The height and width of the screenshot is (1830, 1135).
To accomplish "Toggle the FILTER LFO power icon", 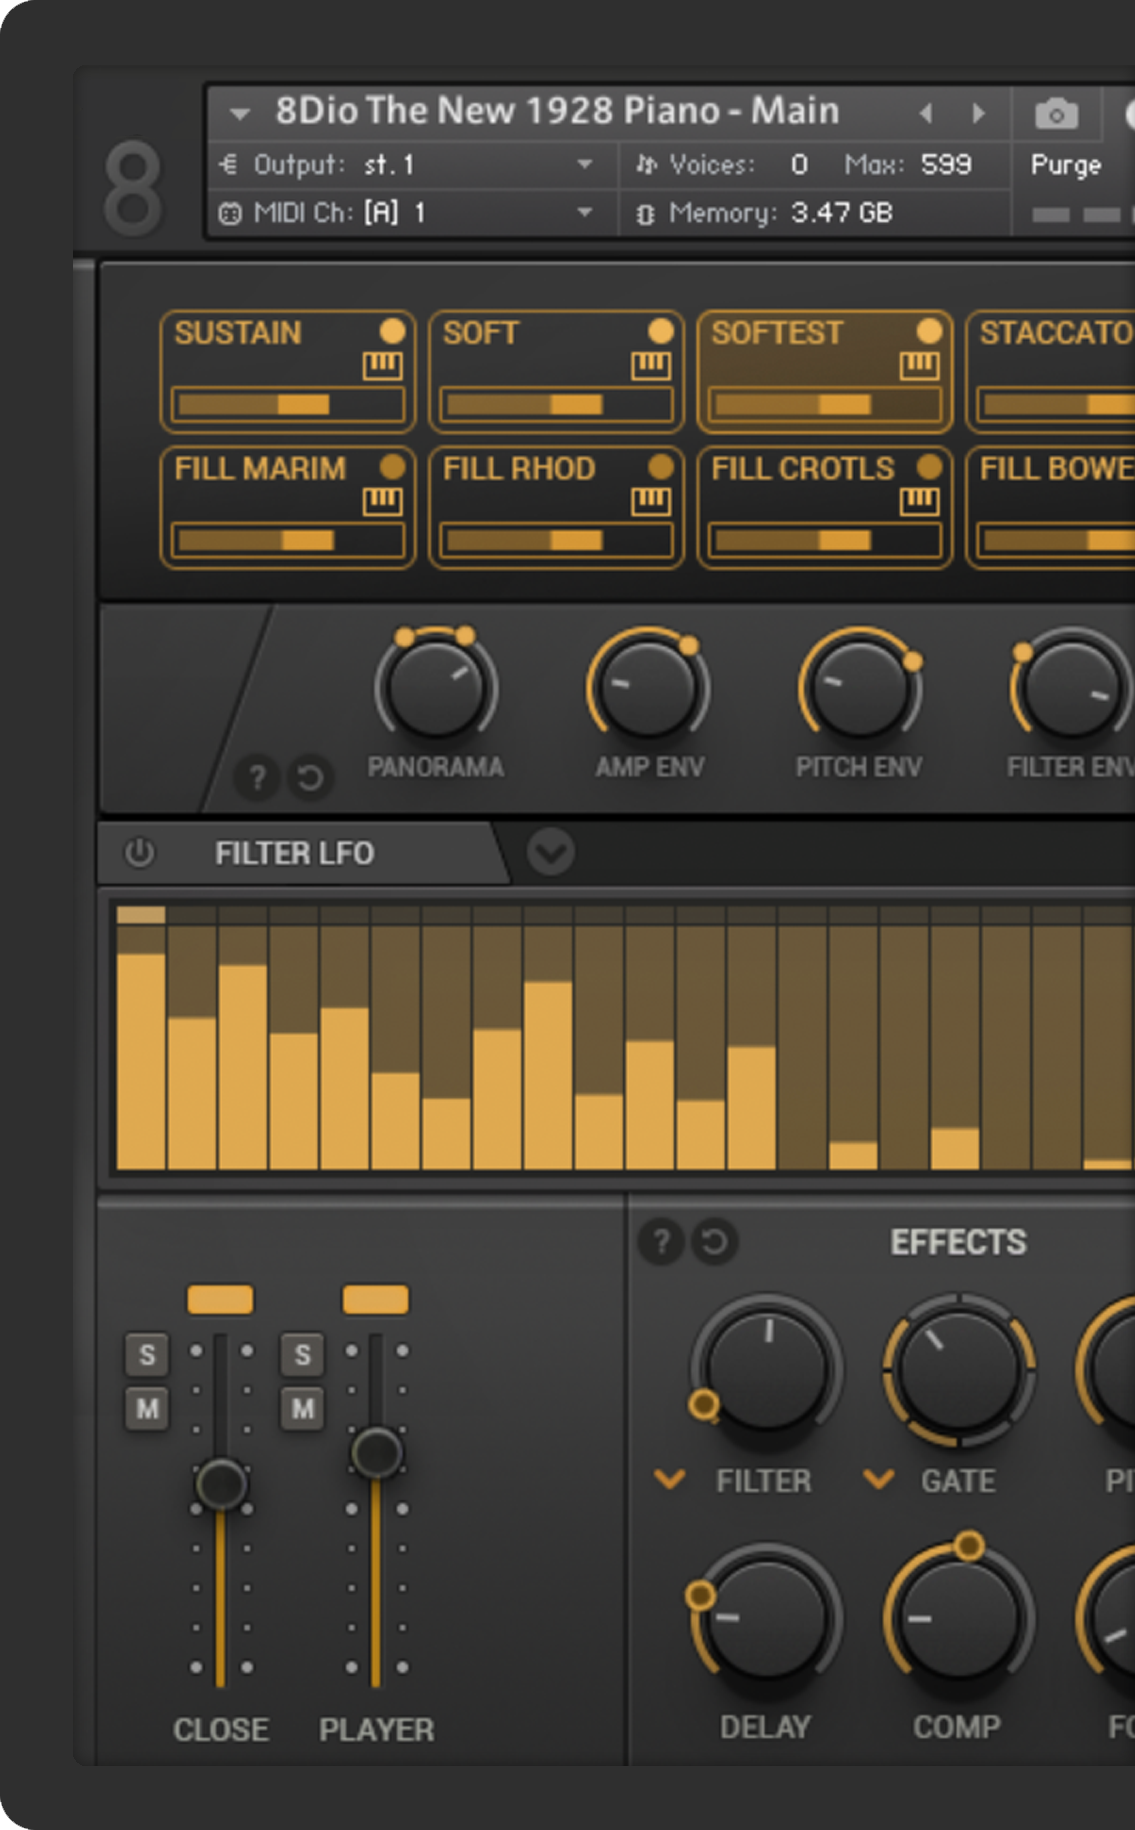I will pyautogui.click(x=140, y=853).
